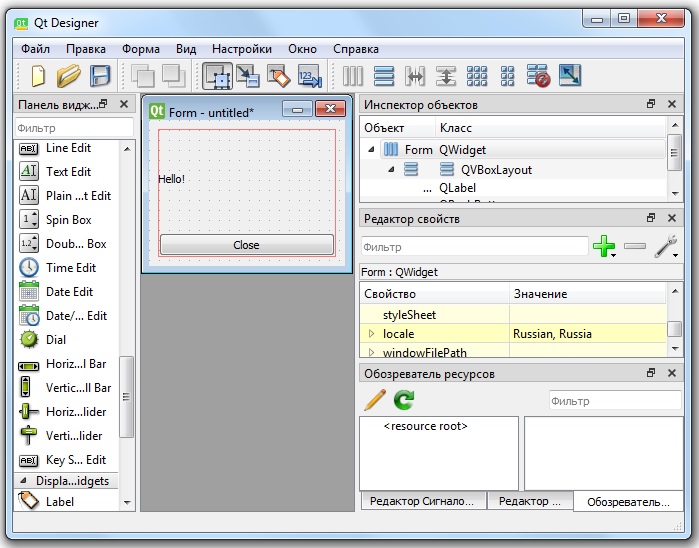Click the remove property minus icon
This screenshot has height=548, width=699.
click(635, 246)
